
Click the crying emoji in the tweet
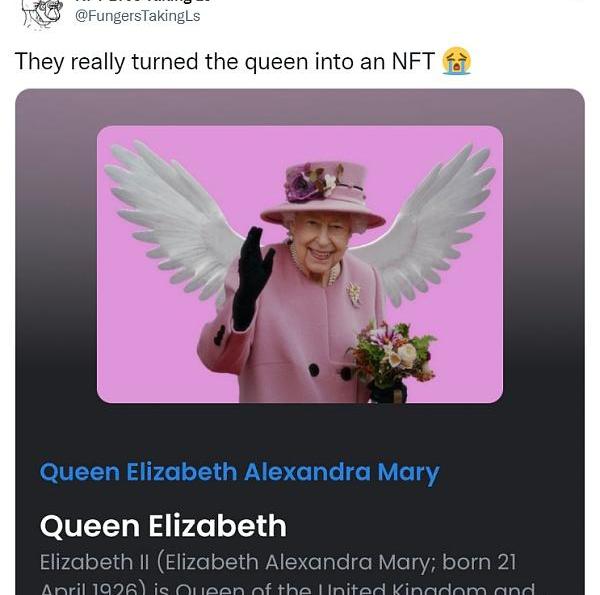tap(456, 61)
